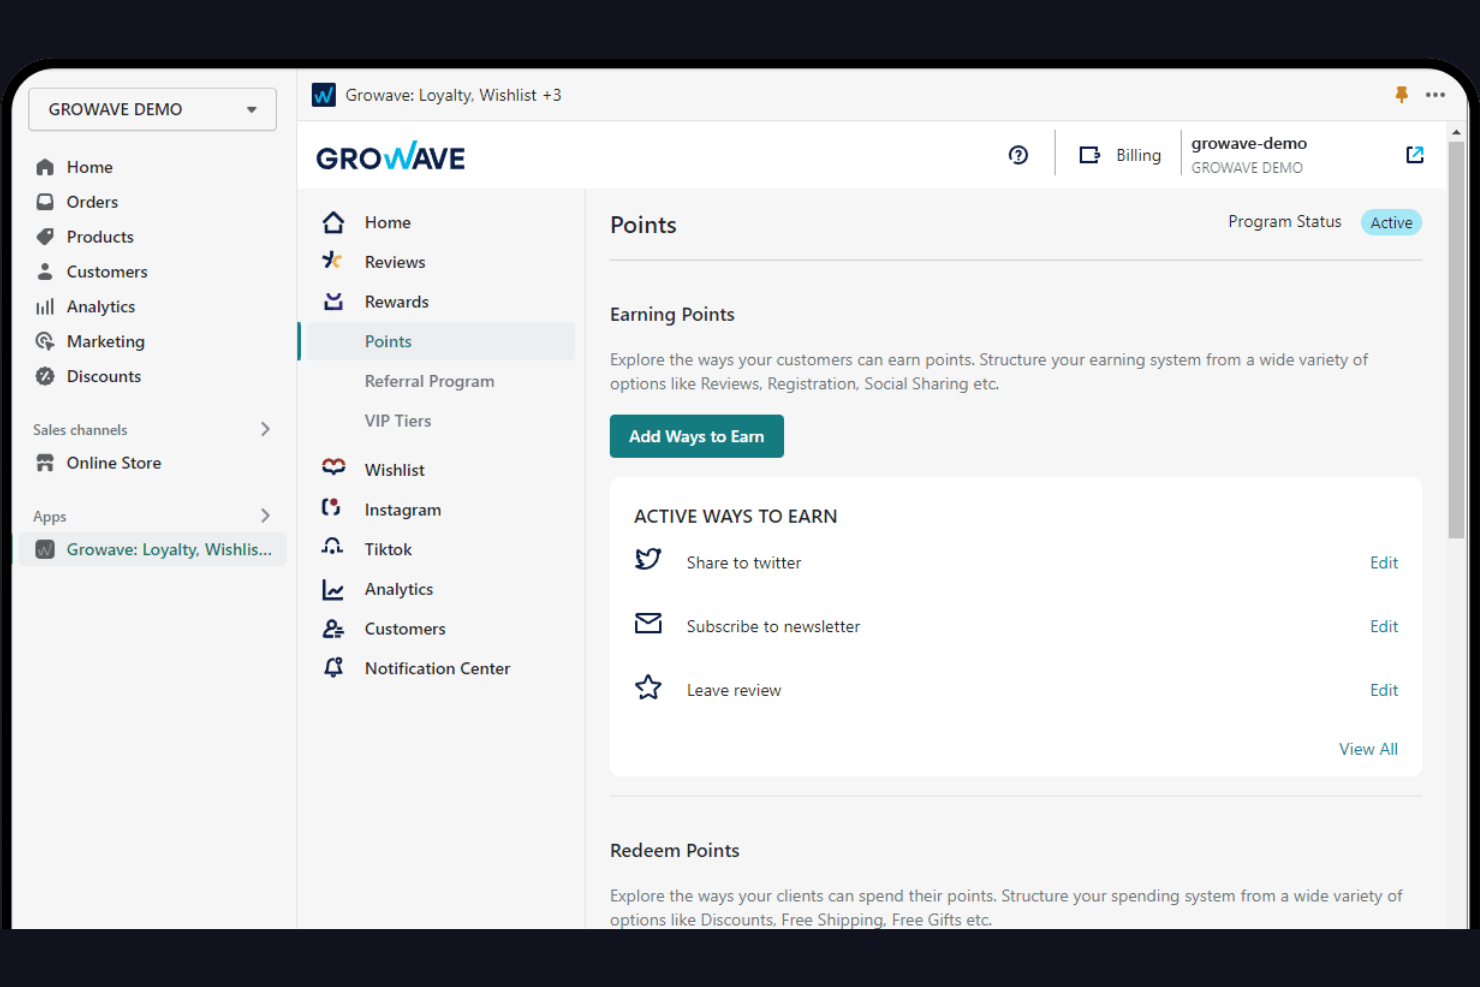
Task: Click the Share to twitter label
Action: click(x=744, y=563)
